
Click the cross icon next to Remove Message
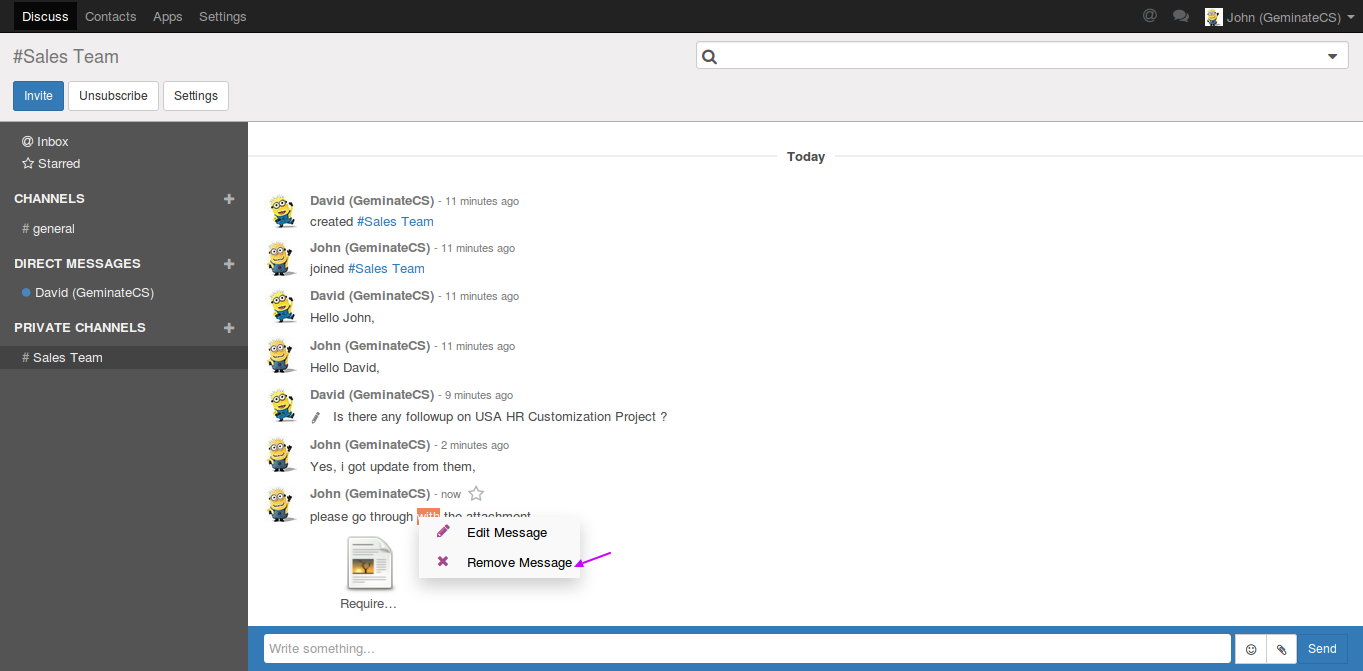443,562
